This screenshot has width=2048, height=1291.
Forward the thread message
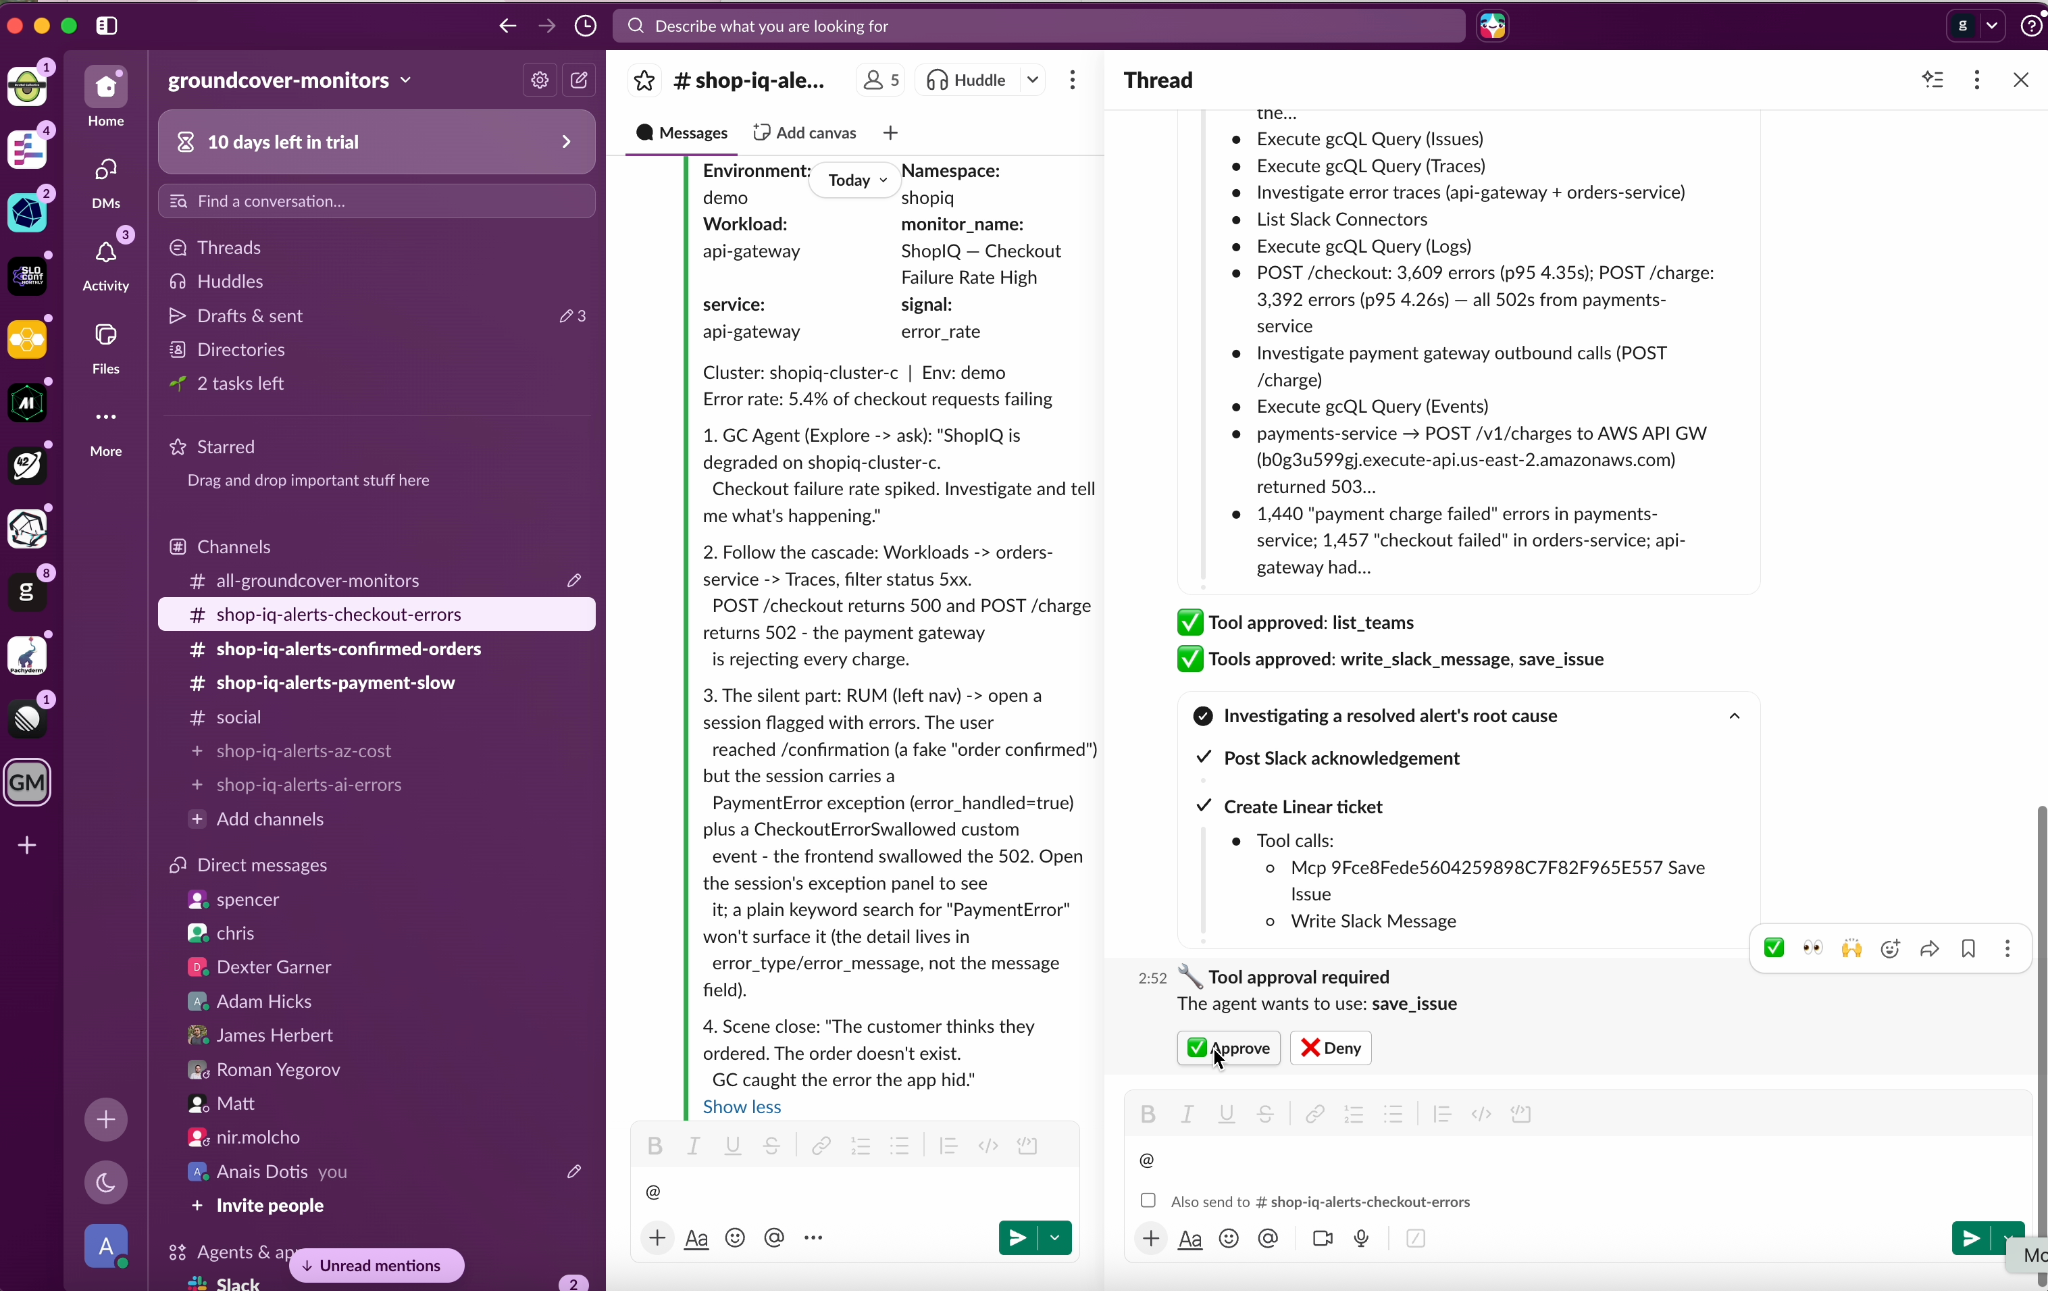tap(1929, 948)
